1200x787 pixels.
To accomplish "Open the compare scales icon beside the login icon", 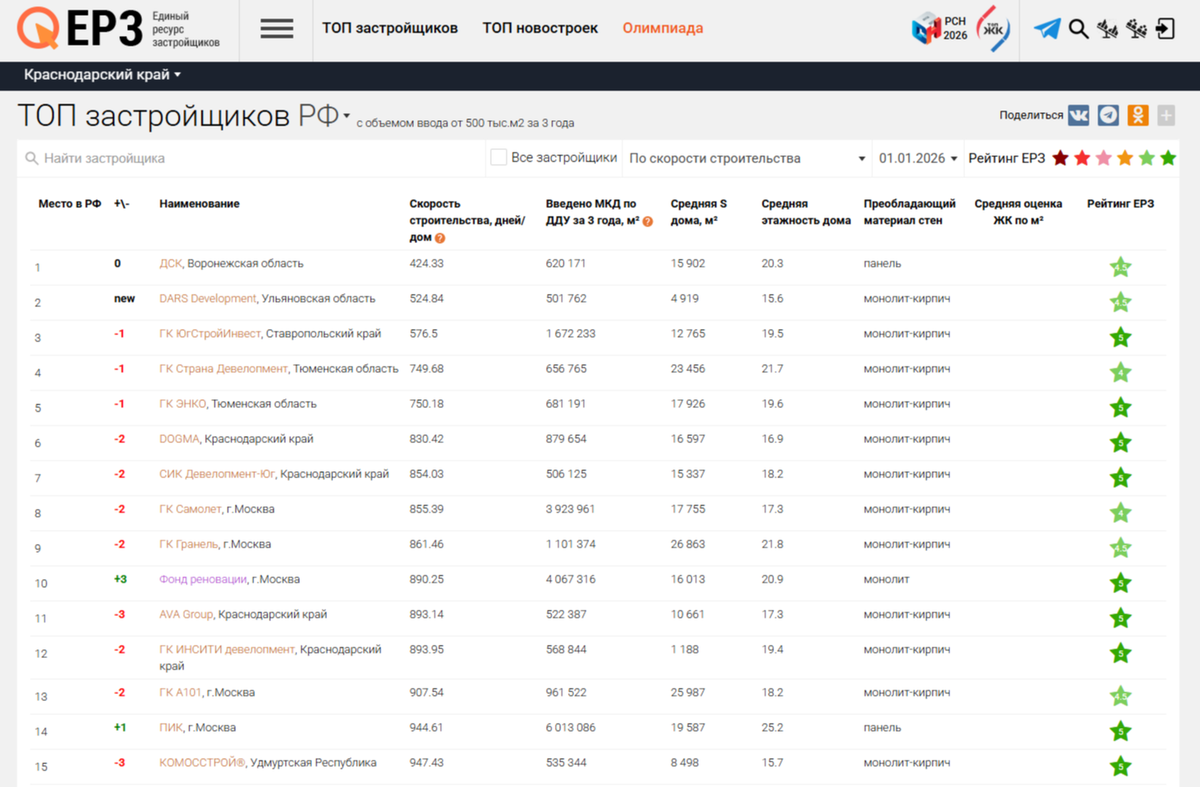I will pos(1136,29).
